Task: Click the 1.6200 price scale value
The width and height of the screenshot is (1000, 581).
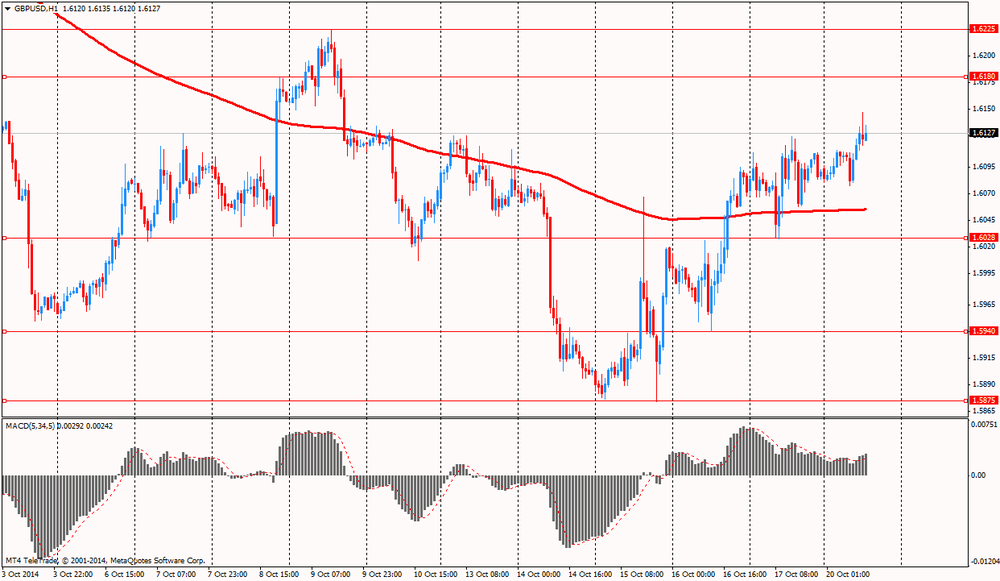Action: pyautogui.click(x=983, y=55)
